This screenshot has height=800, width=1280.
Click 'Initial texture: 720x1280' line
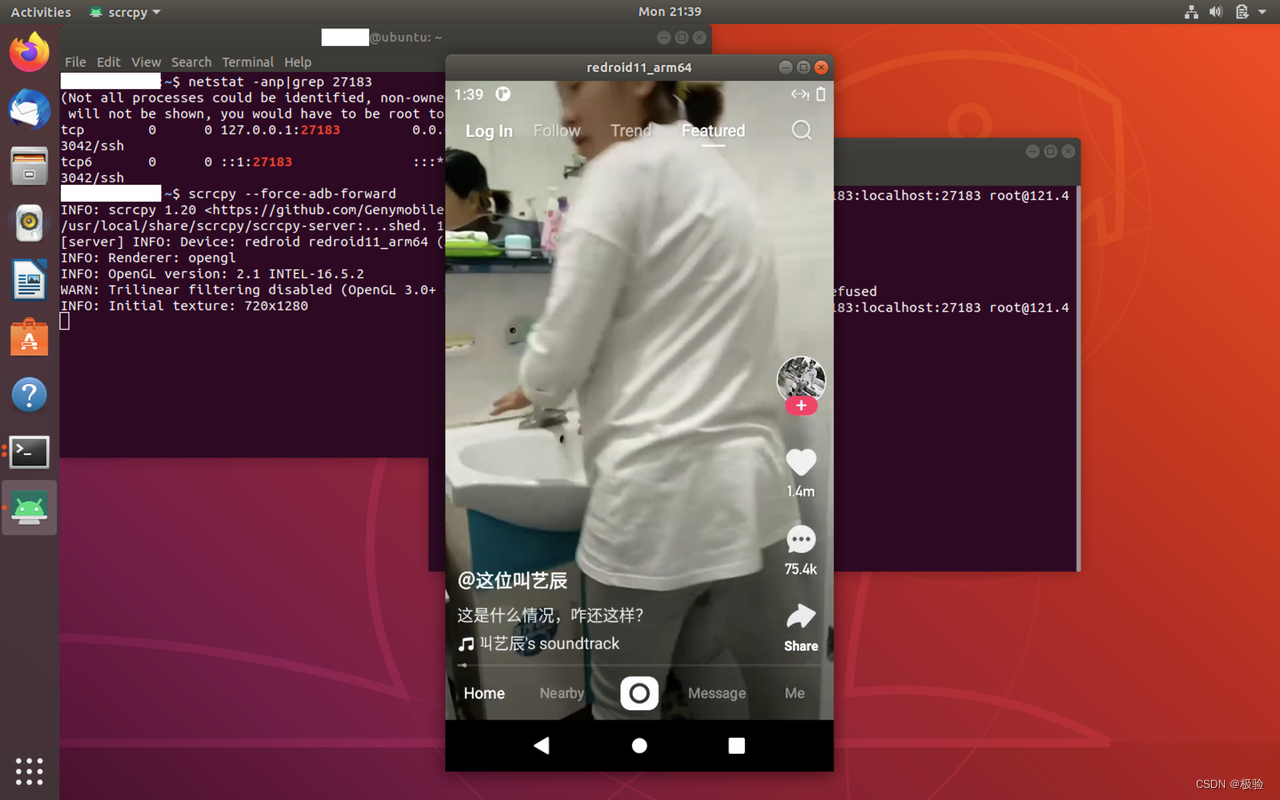(x=184, y=306)
